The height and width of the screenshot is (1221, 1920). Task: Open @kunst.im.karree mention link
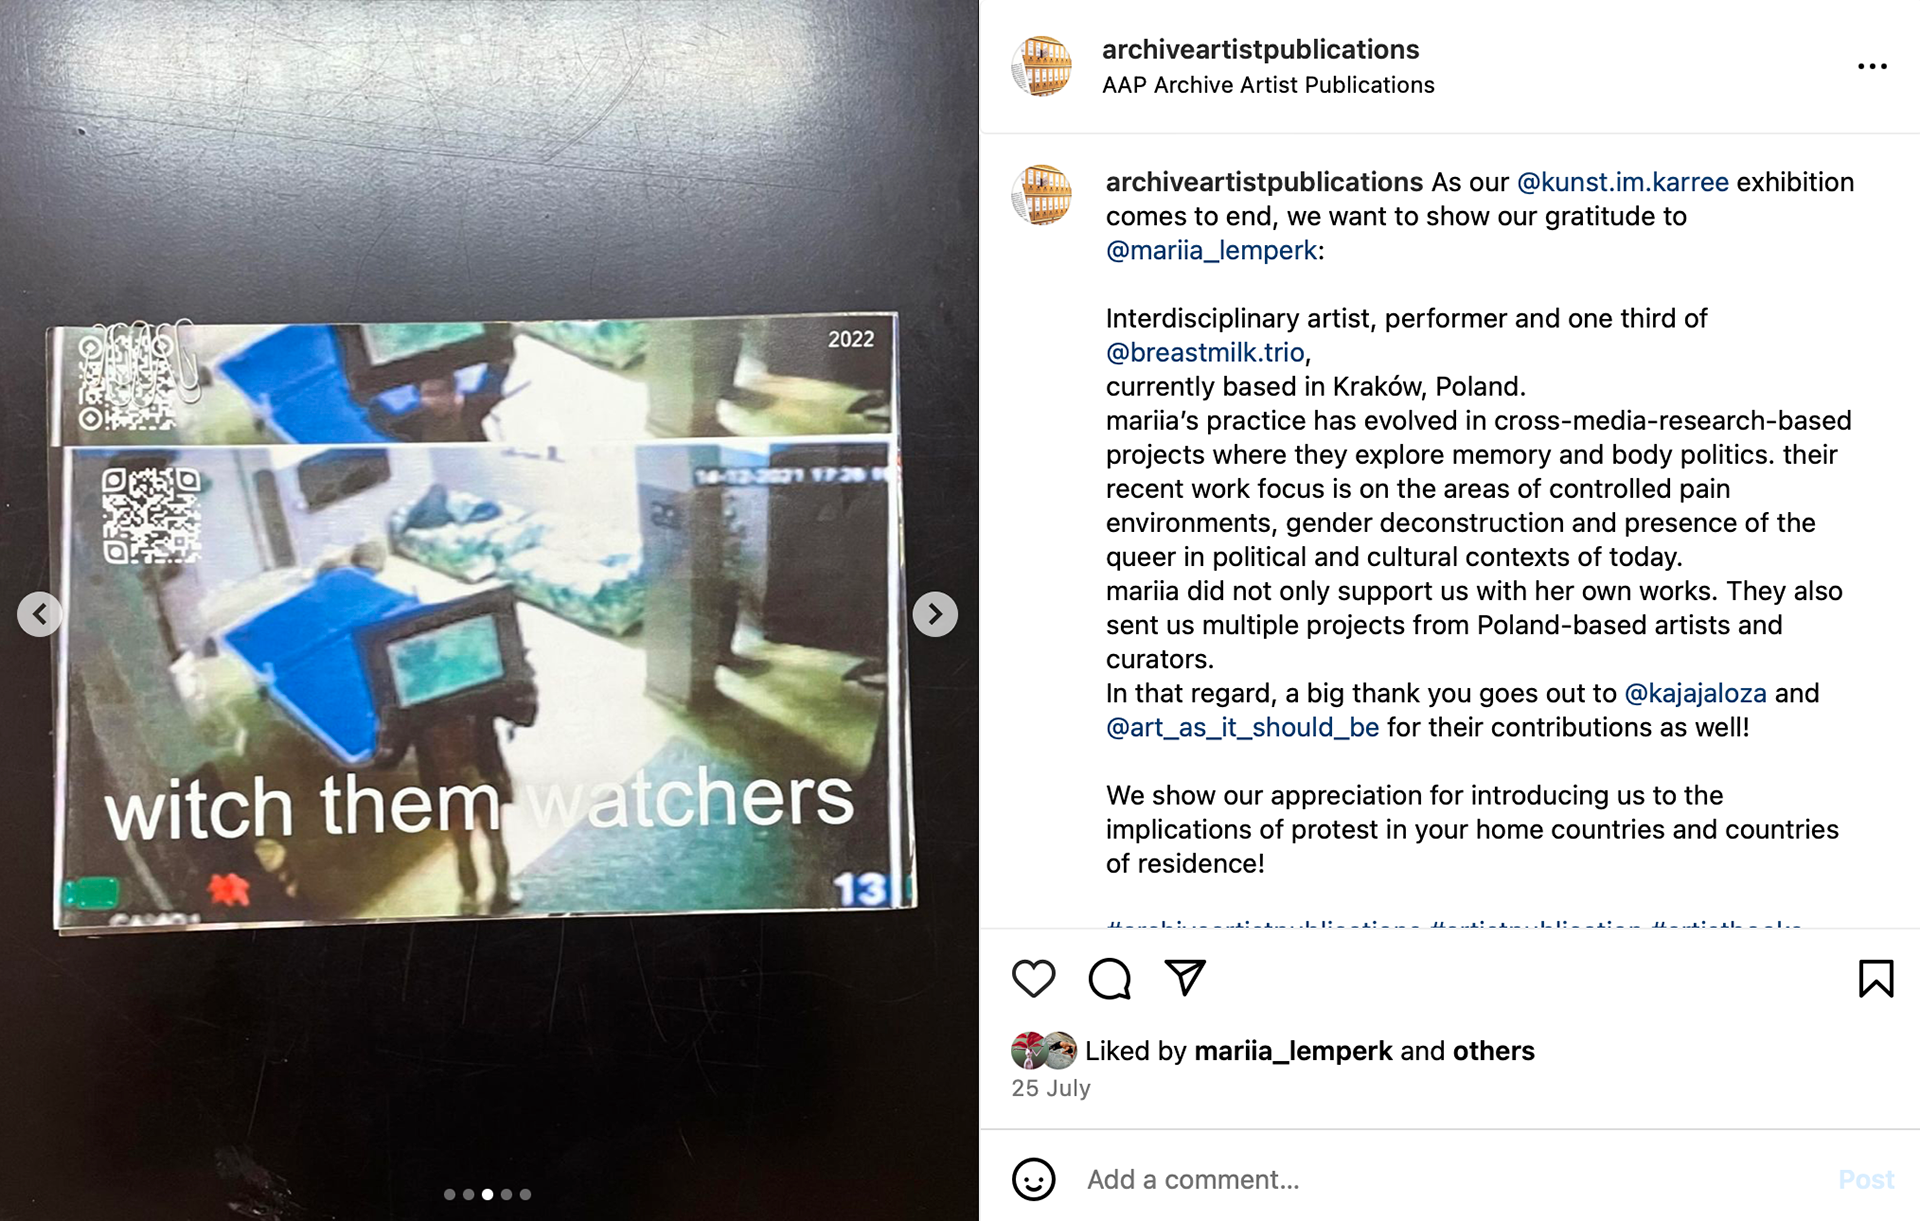pyautogui.click(x=1622, y=182)
